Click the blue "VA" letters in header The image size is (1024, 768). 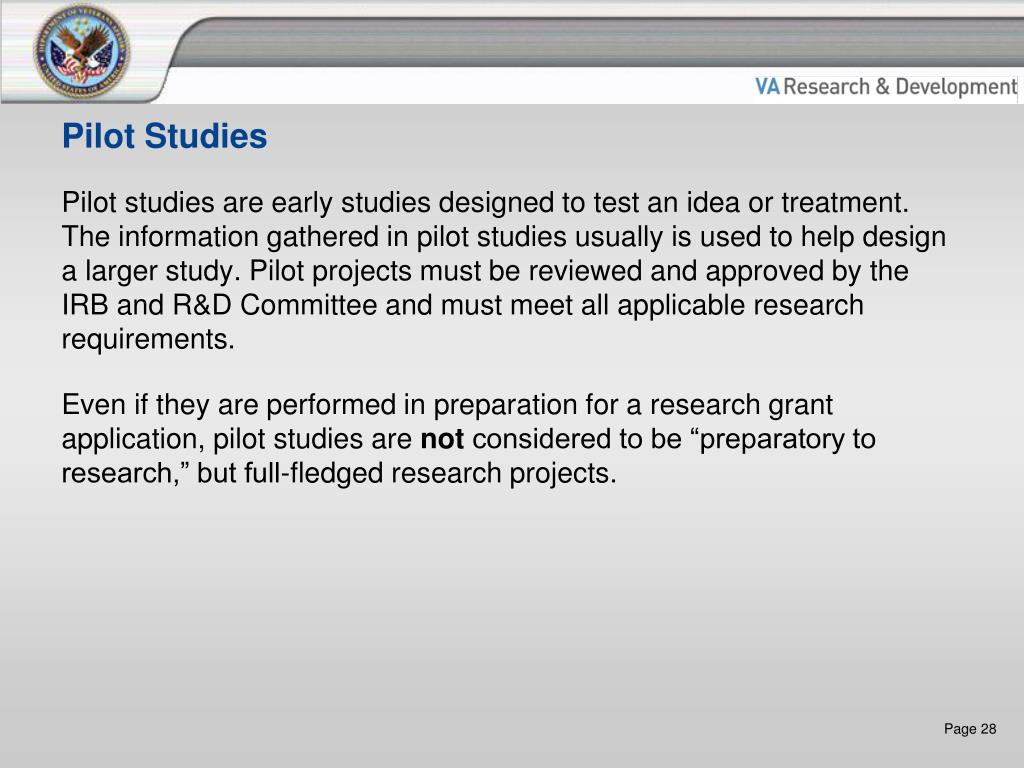tap(767, 86)
